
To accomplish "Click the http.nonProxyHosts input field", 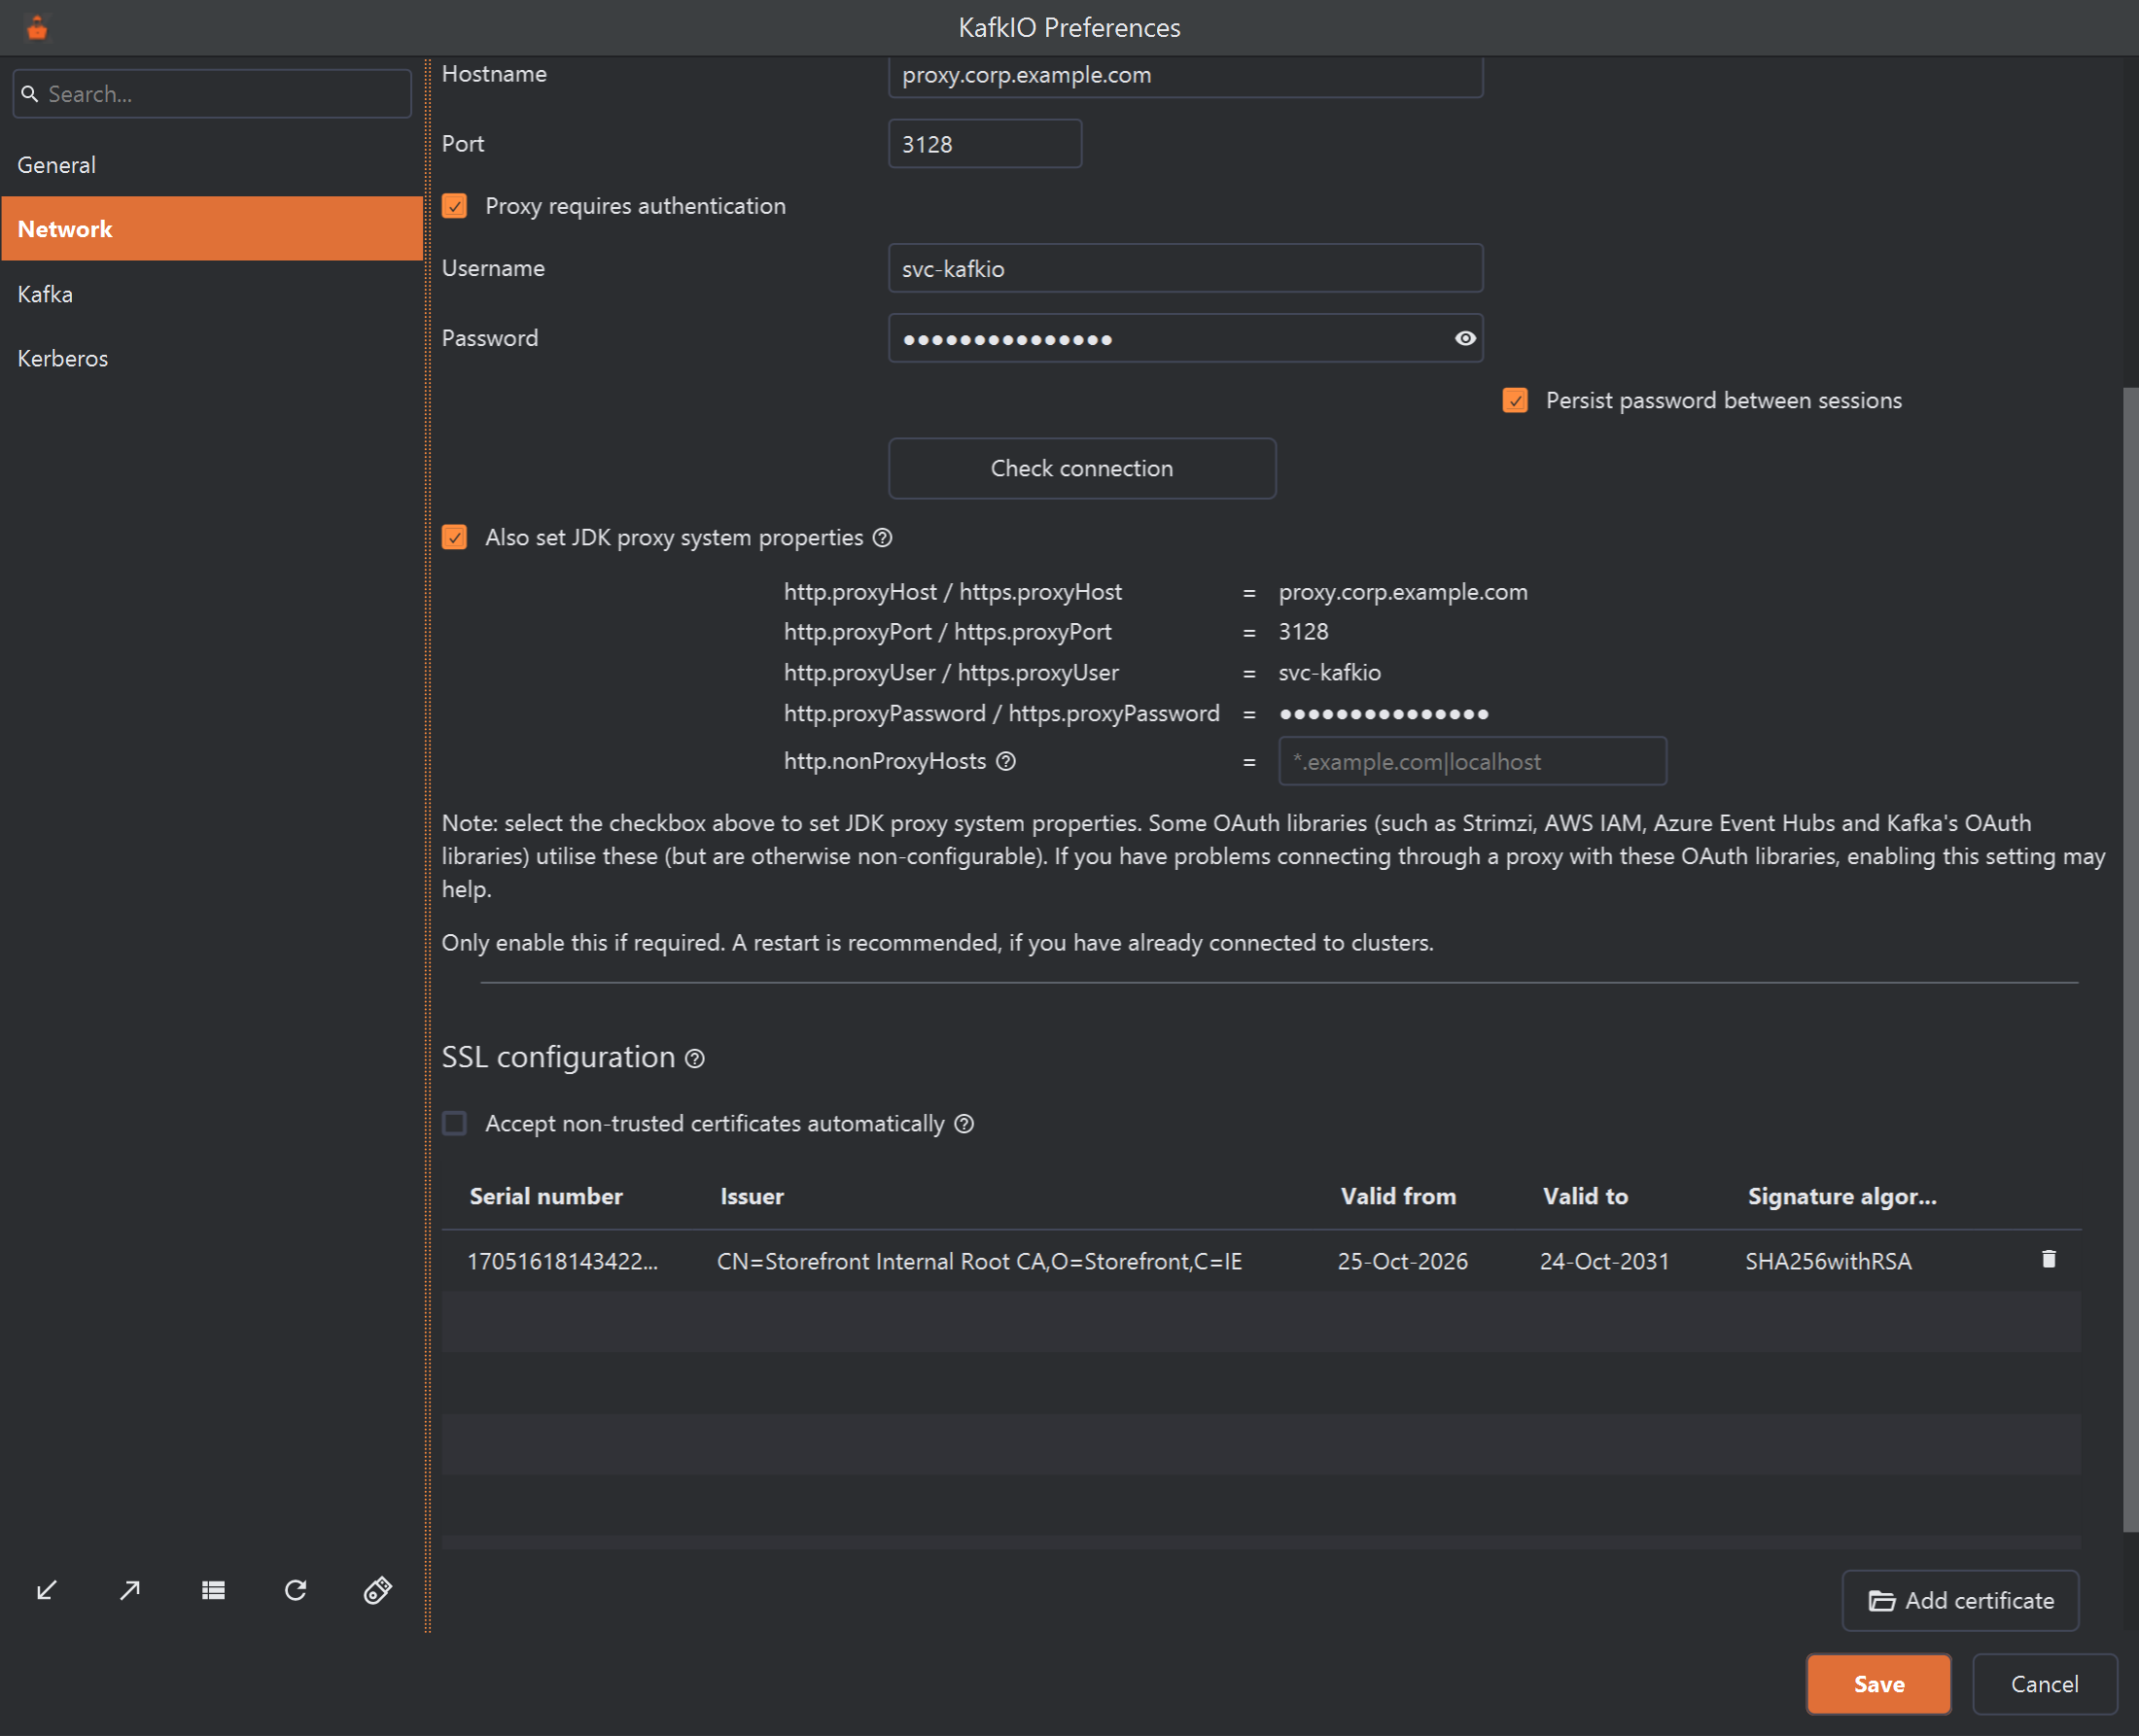I will point(1472,762).
